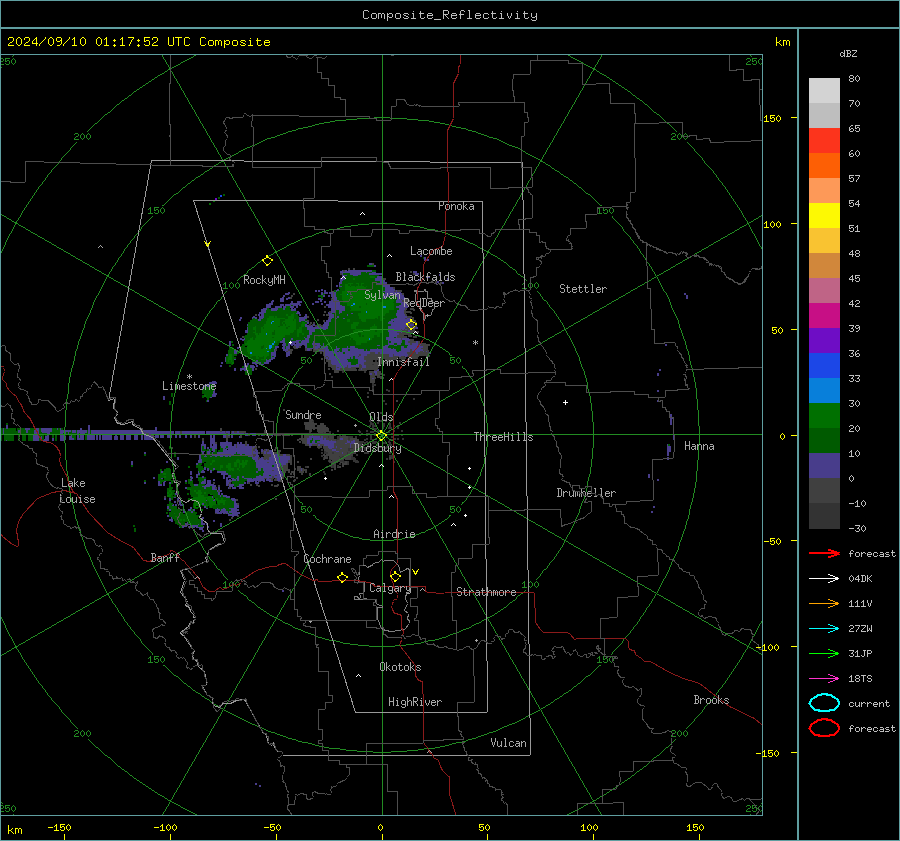Click the yellow diamond marker below Cochrane

[342, 577]
